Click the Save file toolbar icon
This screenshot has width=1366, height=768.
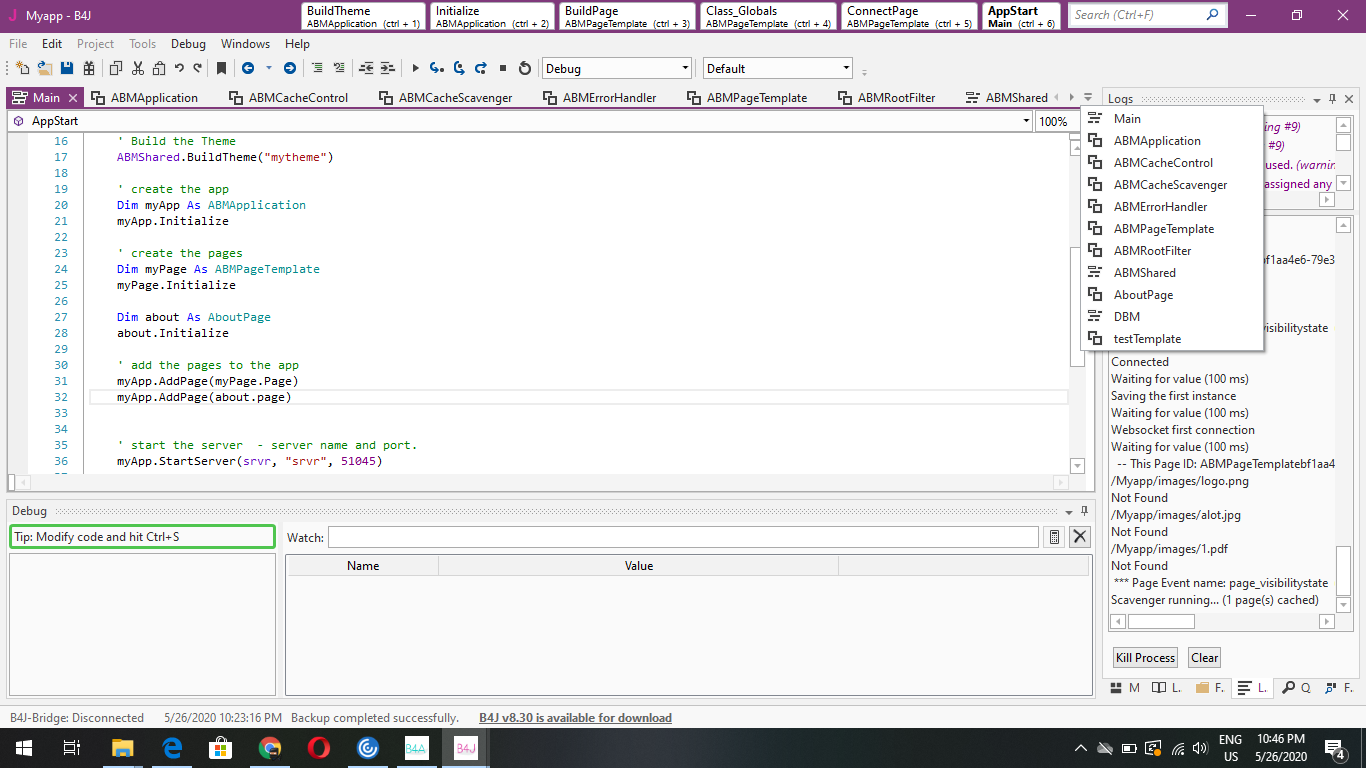[67, 68]
